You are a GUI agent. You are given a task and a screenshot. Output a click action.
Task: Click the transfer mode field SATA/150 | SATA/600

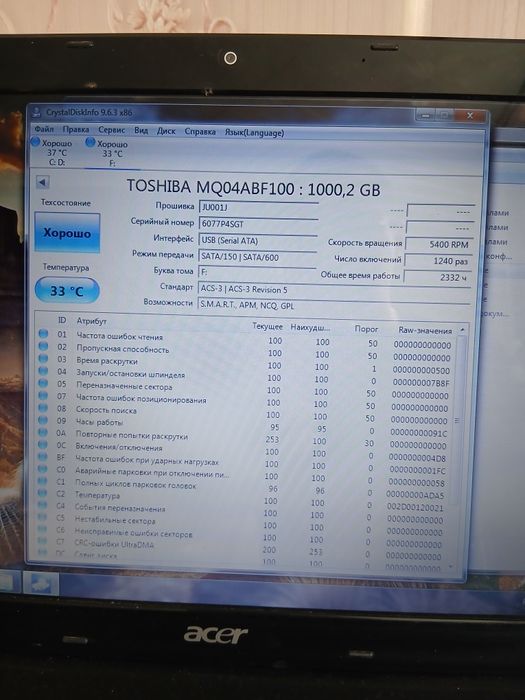(x=257, y=257)
